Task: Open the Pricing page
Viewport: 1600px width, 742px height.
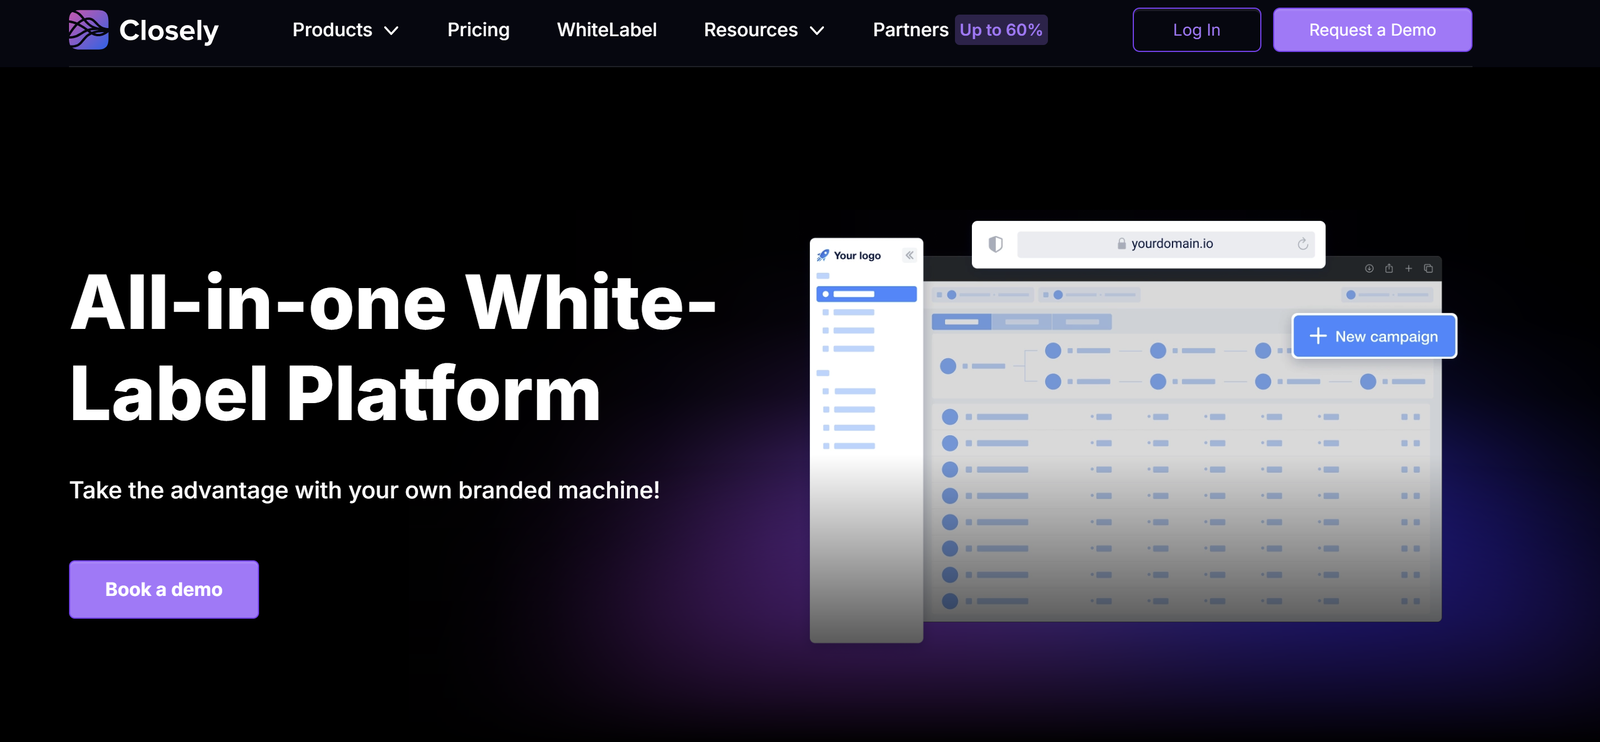Action: 478,30
